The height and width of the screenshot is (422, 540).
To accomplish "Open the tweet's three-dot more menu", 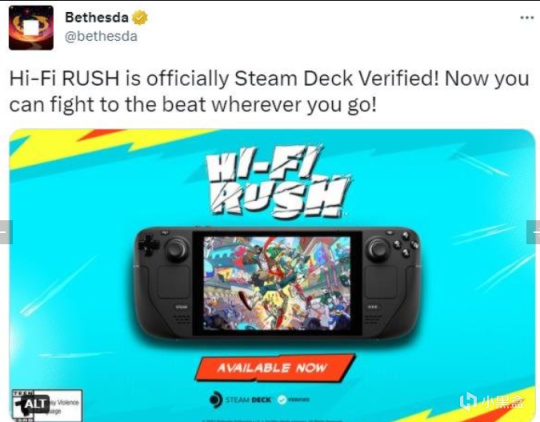I will tap(527, 18).
